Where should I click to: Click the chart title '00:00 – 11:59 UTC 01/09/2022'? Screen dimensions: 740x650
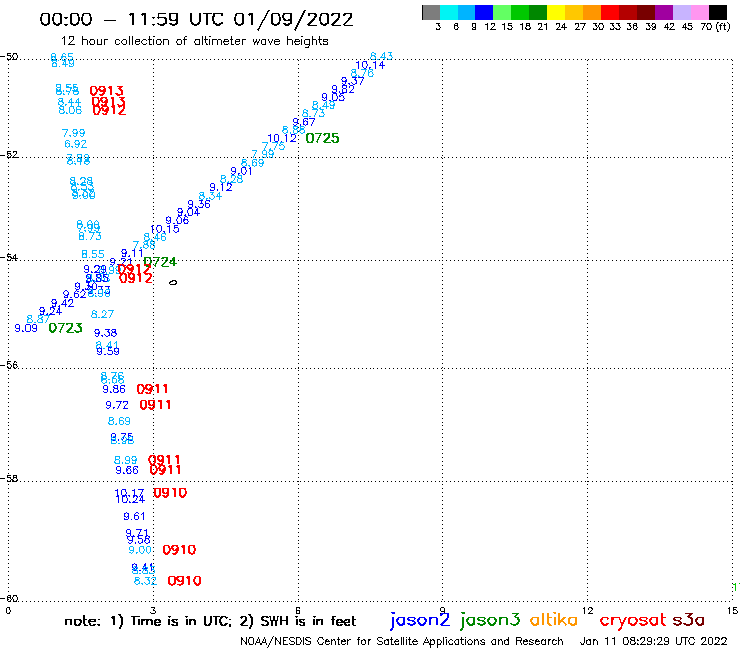196,19
